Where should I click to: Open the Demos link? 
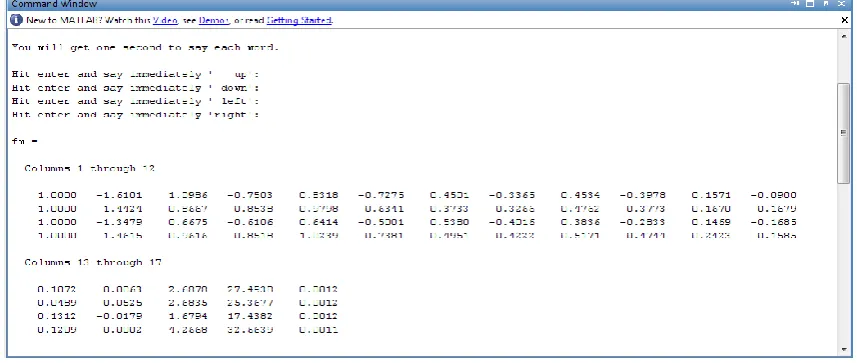point(214,20)
